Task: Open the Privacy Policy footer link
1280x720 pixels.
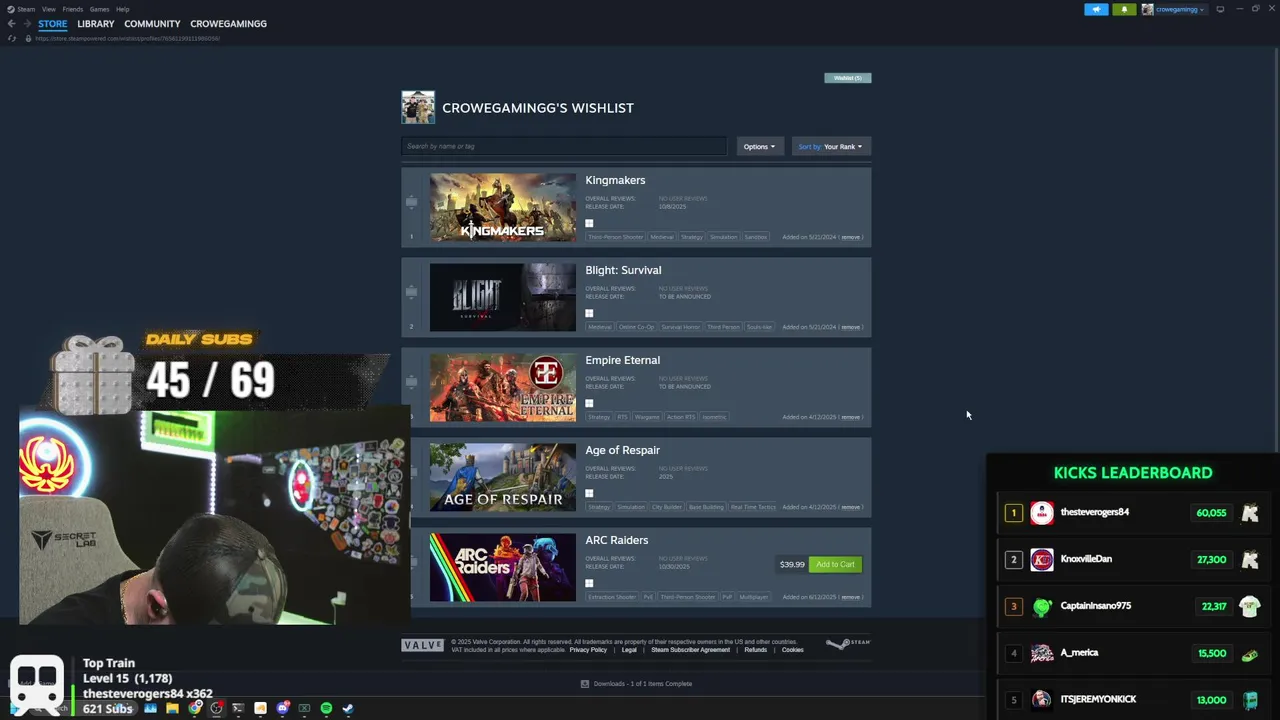Action: (x=588, y=650)
